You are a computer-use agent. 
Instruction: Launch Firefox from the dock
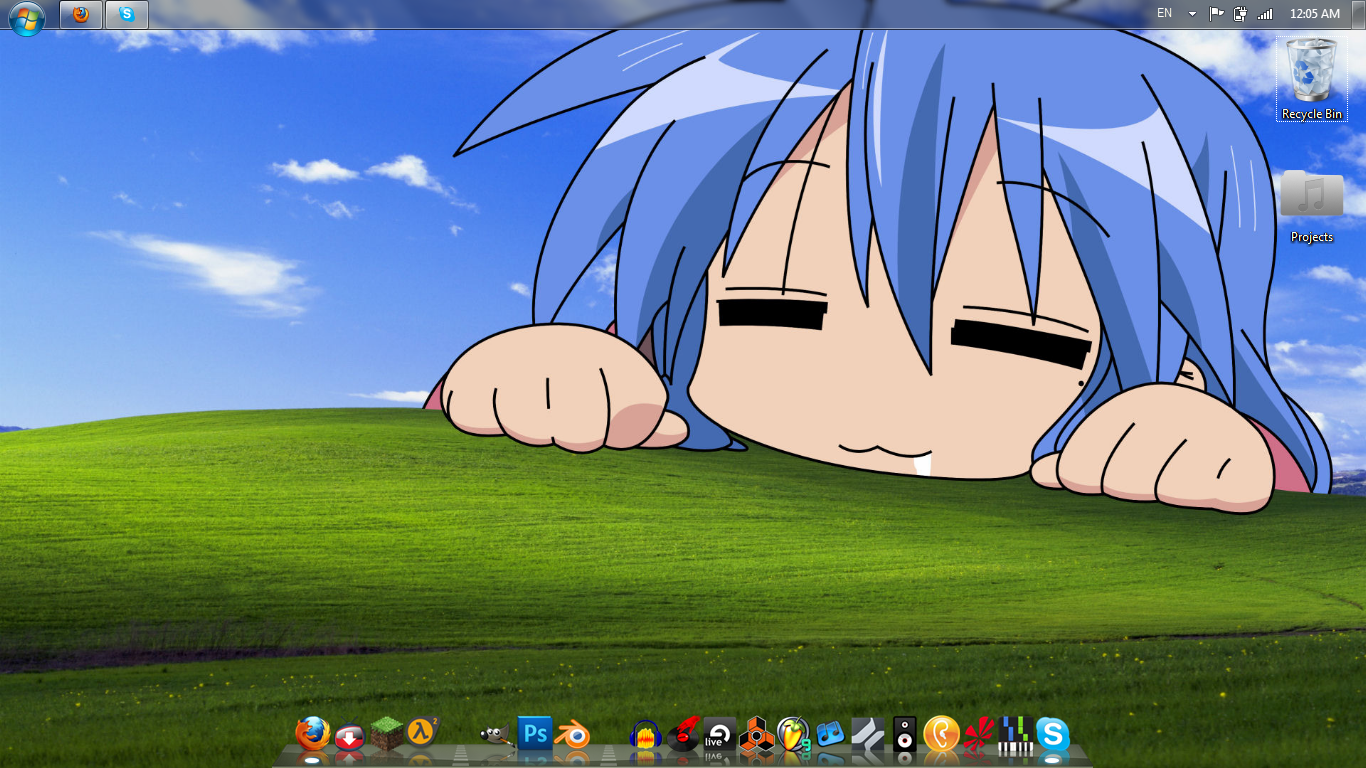coord(311,735)
